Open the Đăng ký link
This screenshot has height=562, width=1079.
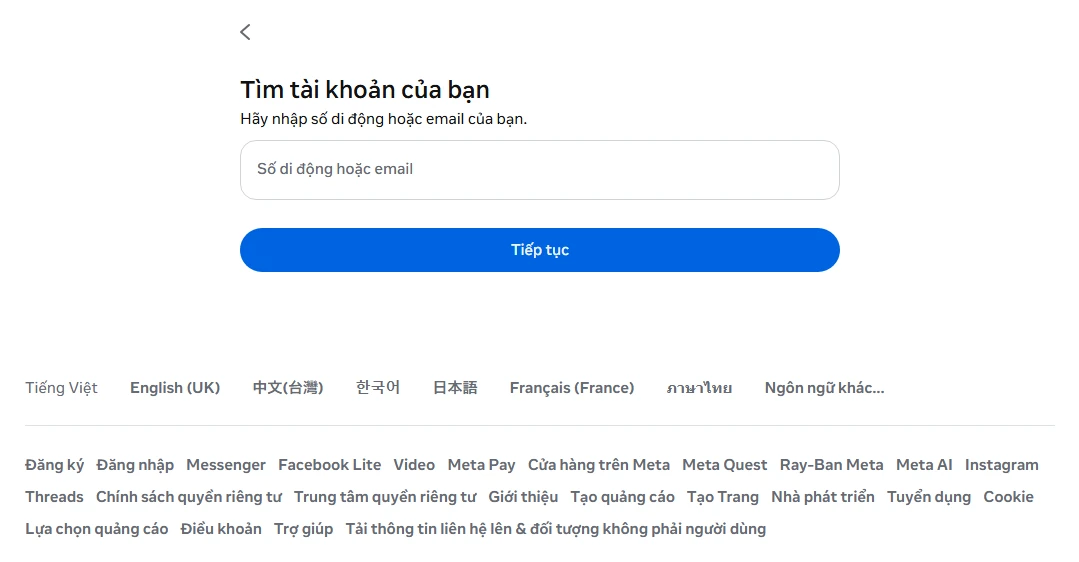click(x=54, y=465)
